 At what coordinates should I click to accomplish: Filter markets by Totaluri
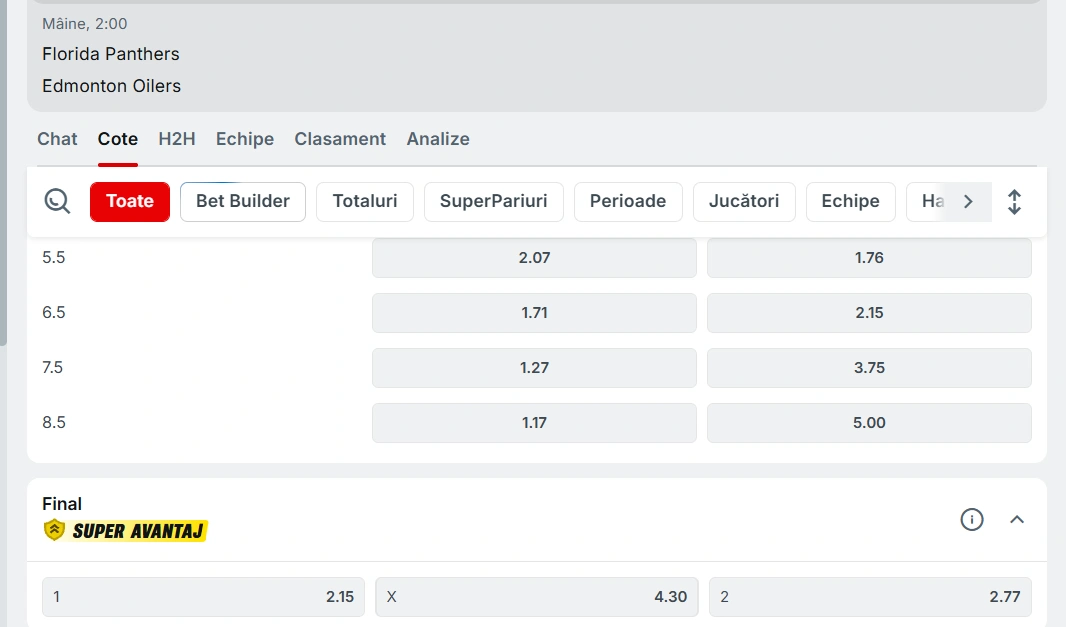pyautogui.click(x=365, y=201)
